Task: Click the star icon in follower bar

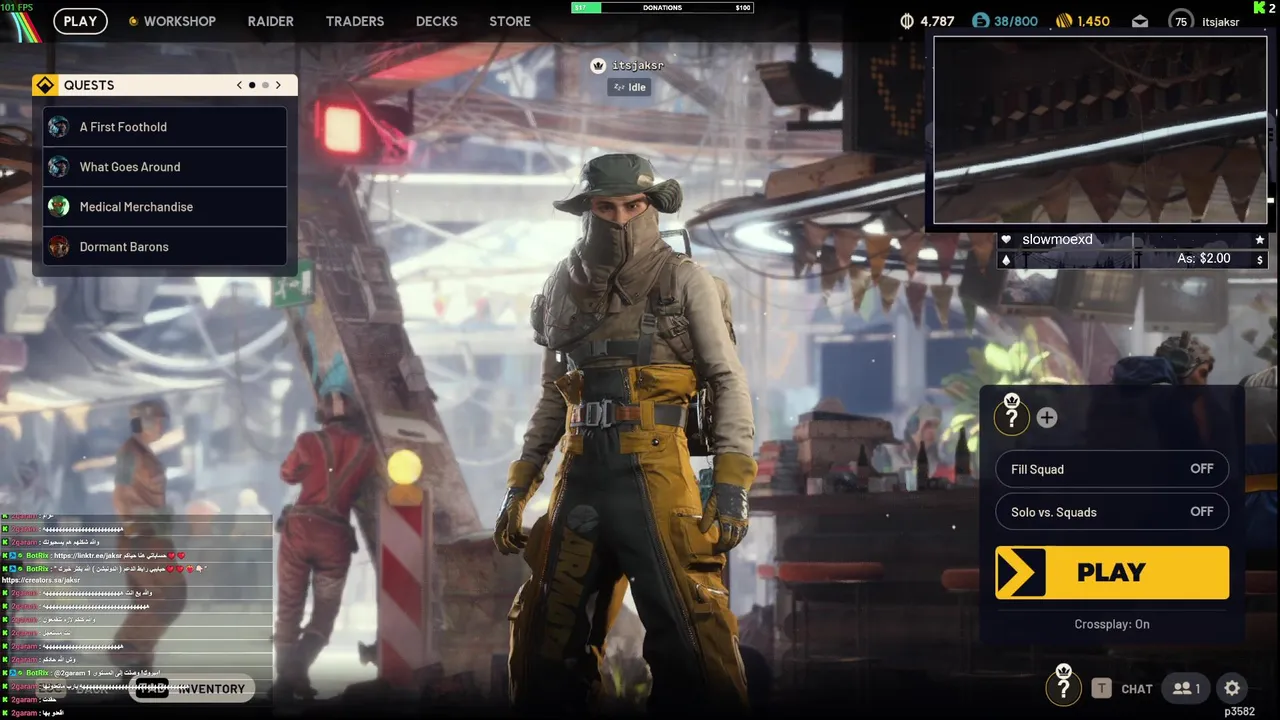Action: (1260, 240)
